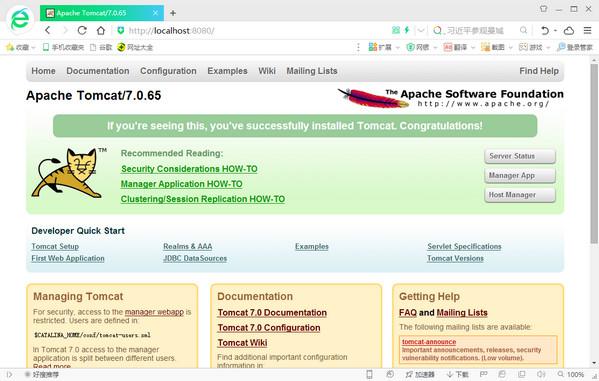Screen dimensions: 599x381
Task: Click the 加速器 accelerator in status bar
Action: 420,375
